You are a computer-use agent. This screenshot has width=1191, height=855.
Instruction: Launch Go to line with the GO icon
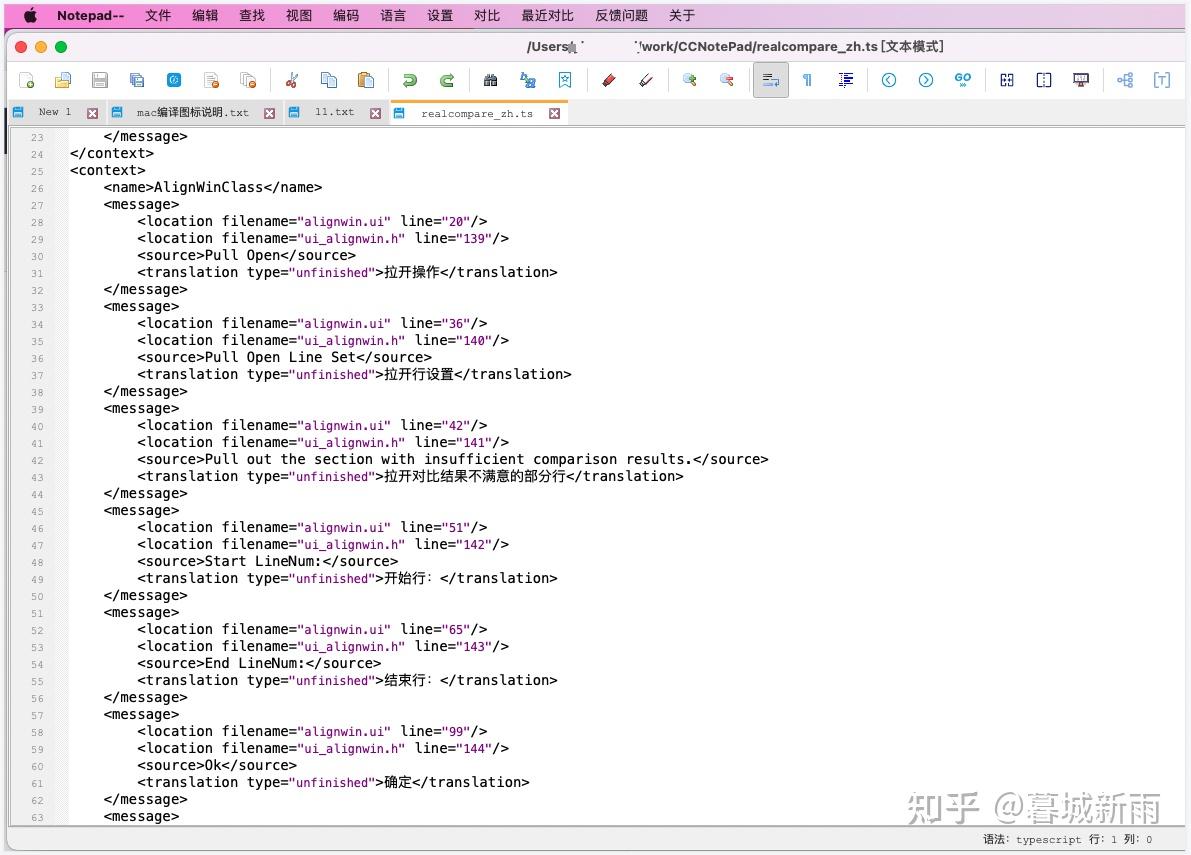pyautogui.click(x=962, y=80)
